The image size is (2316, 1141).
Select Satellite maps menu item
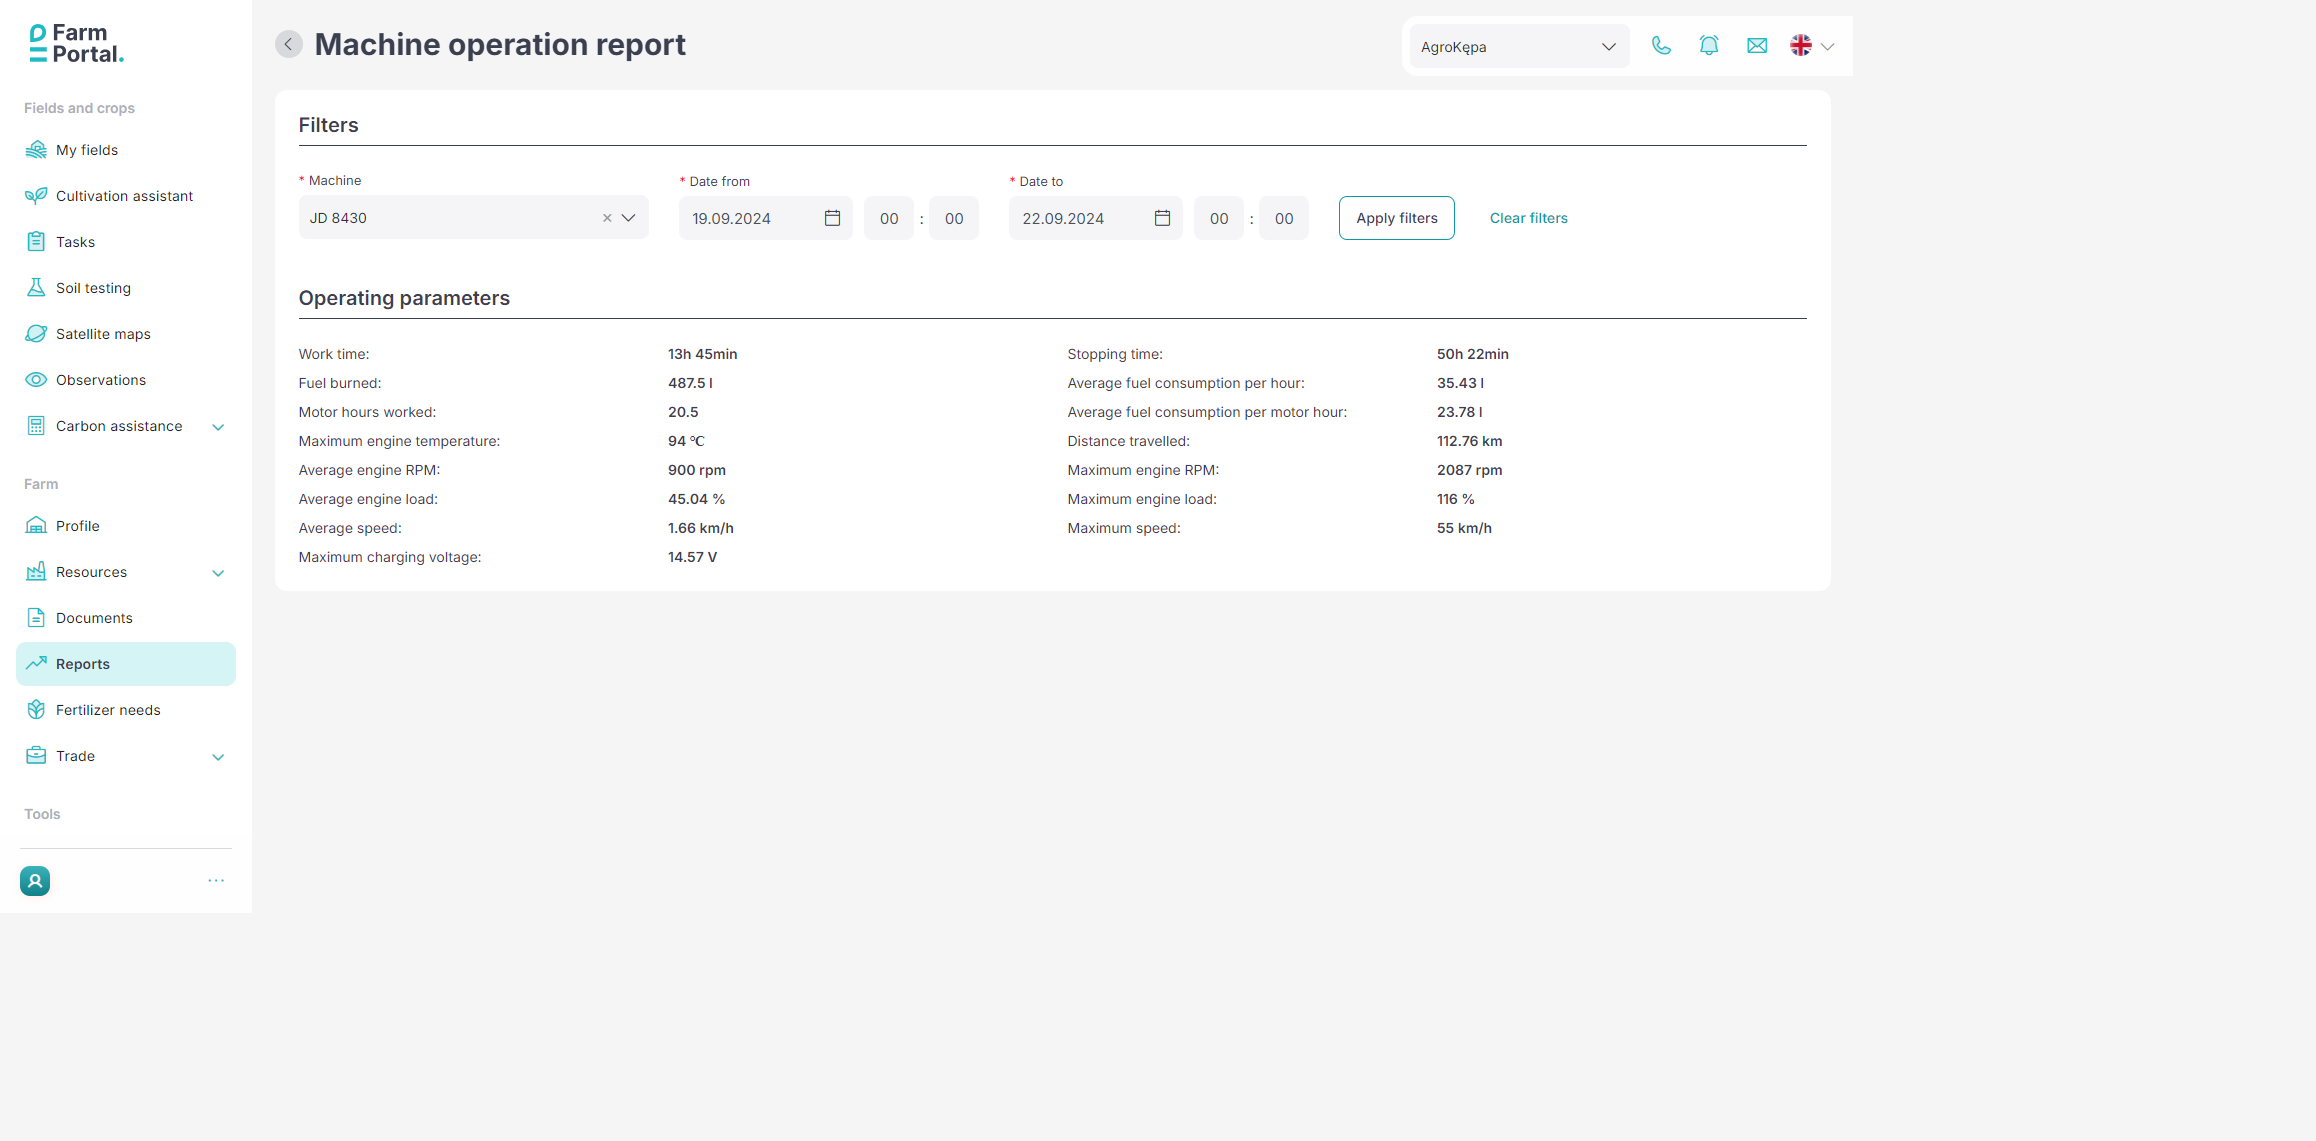pyautogui.click(x=126, y=334)
